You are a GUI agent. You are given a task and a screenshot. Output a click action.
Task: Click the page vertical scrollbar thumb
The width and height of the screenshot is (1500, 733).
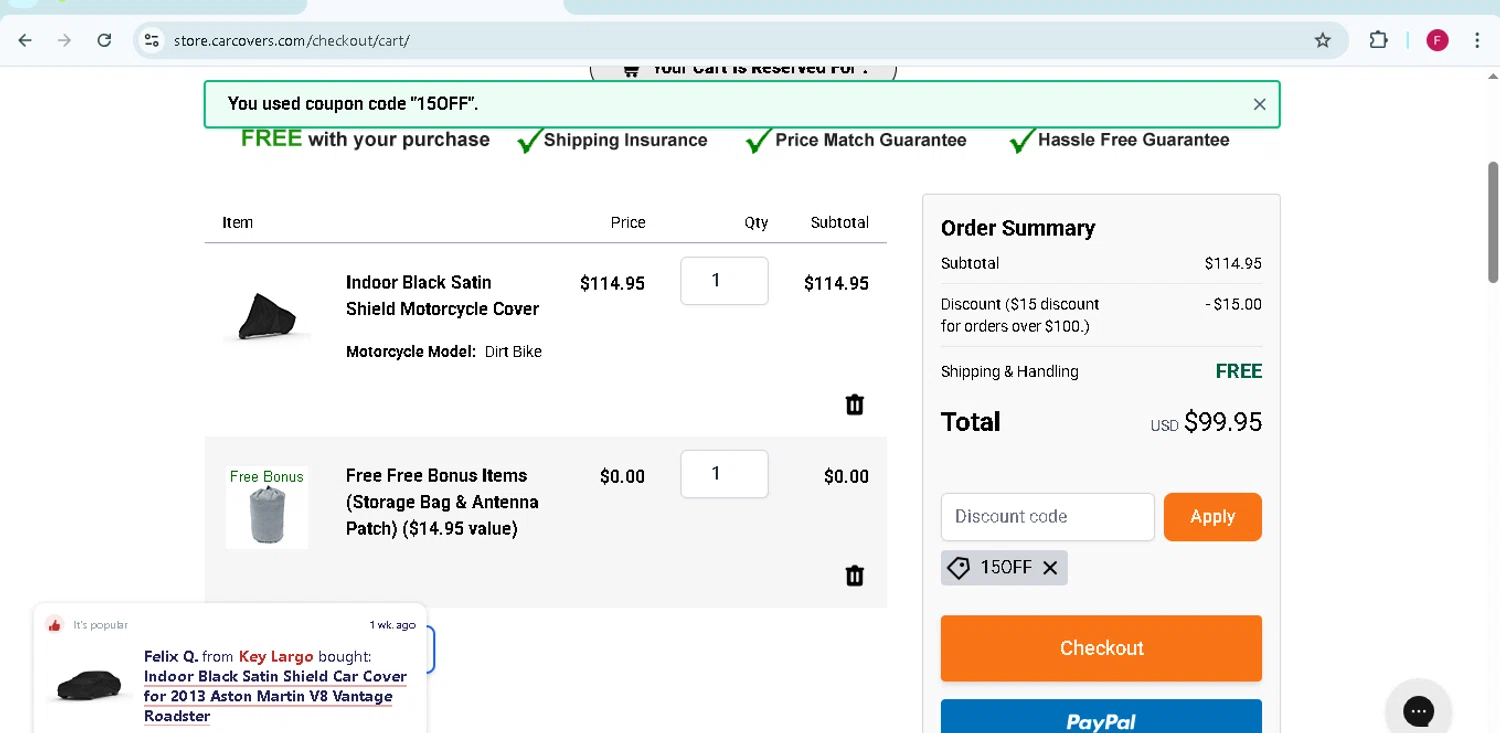pyautogui.click(x=1493, y=222)
